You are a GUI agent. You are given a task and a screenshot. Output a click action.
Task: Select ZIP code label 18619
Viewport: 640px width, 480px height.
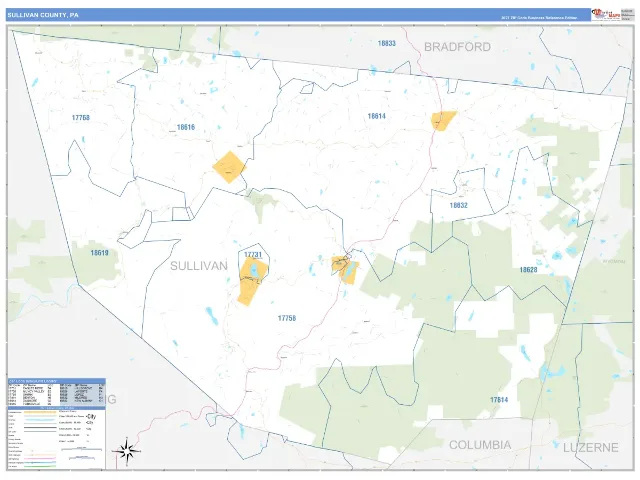[x=99, y=253]
